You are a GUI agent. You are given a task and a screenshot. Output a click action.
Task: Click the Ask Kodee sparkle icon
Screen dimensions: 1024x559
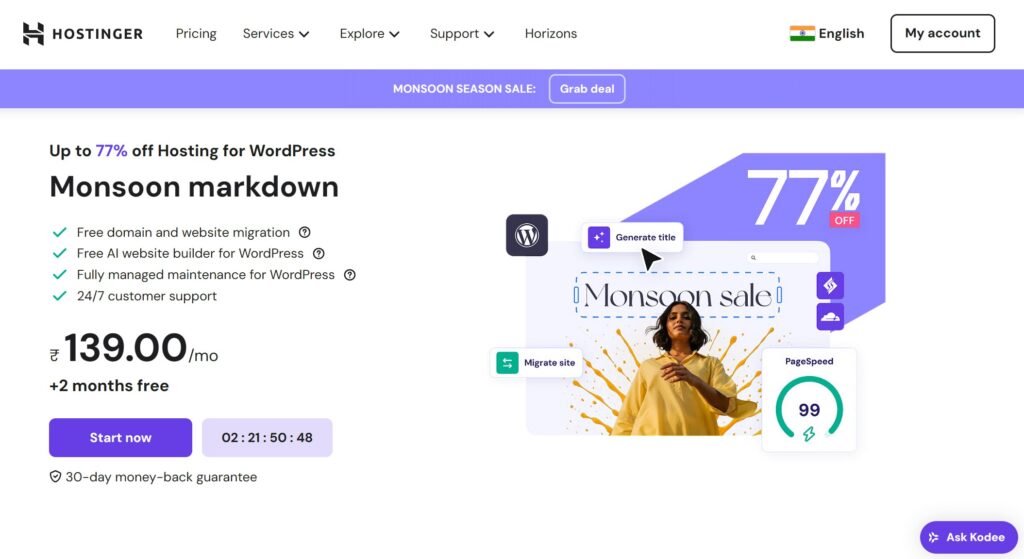click(934, 537)
